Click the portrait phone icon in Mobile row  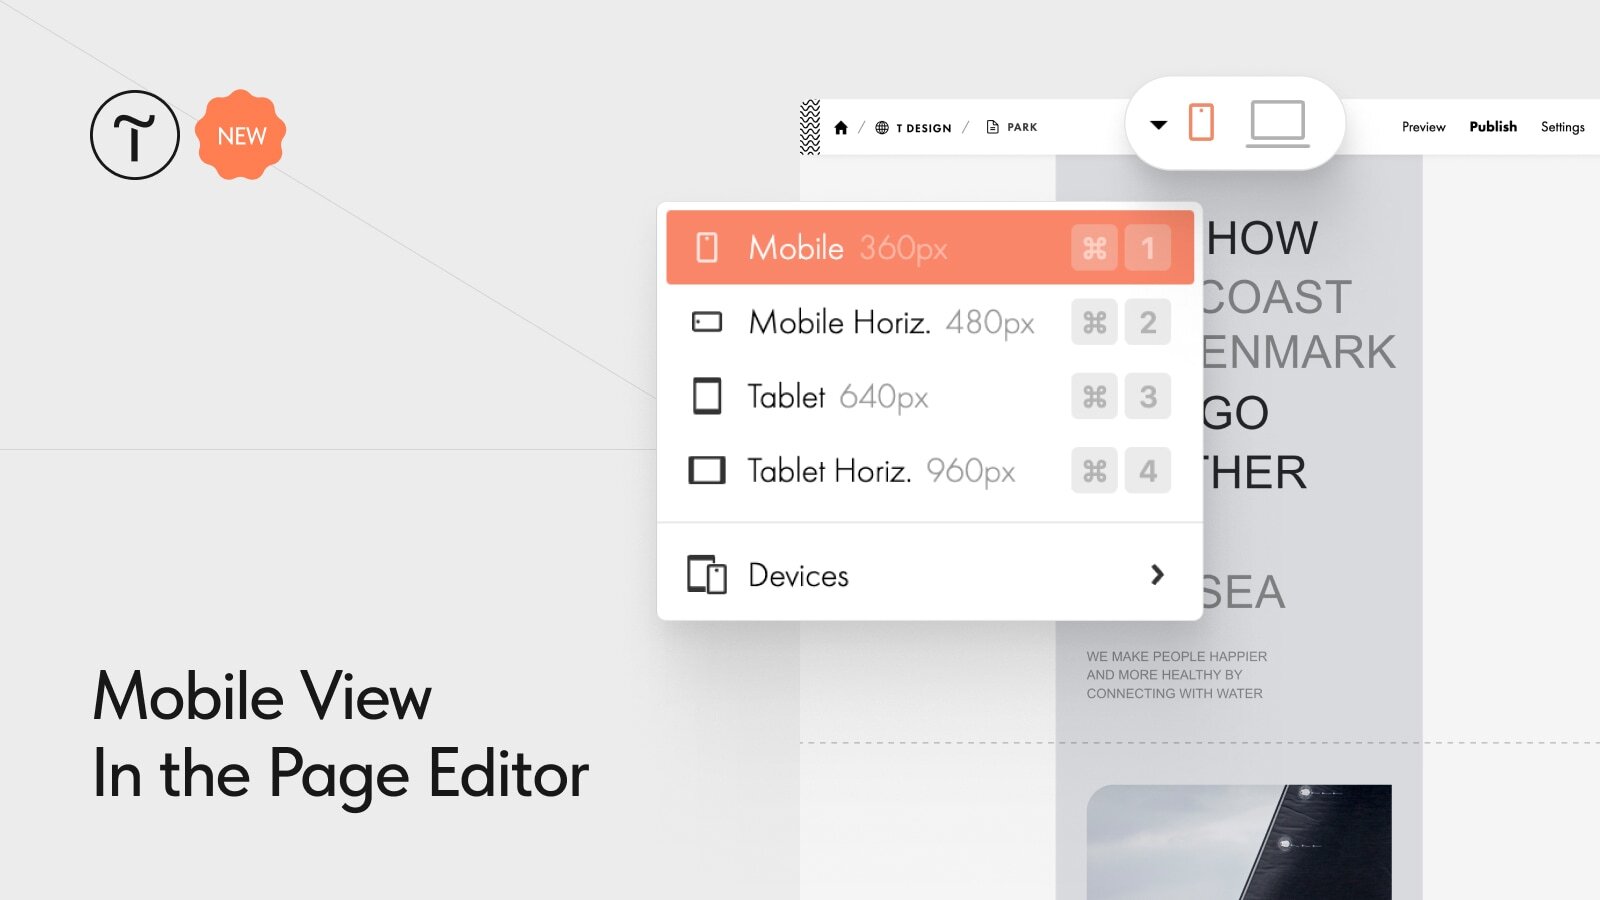707,247
